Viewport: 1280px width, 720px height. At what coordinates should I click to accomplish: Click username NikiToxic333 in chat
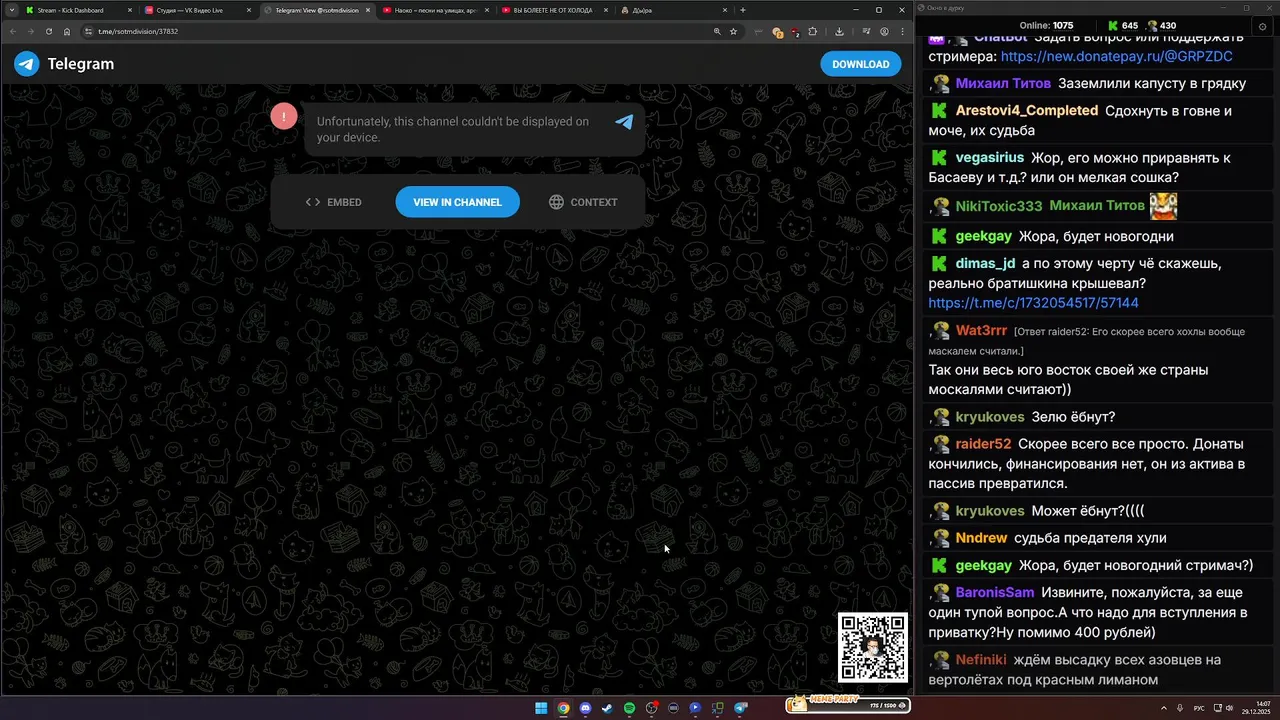(998, 206)
